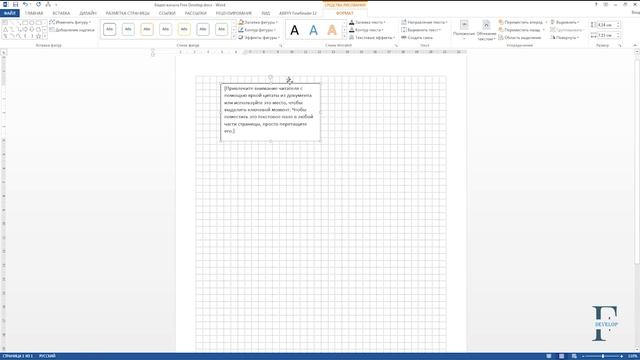Switch to the ВИД tab

tap(266, 13)
